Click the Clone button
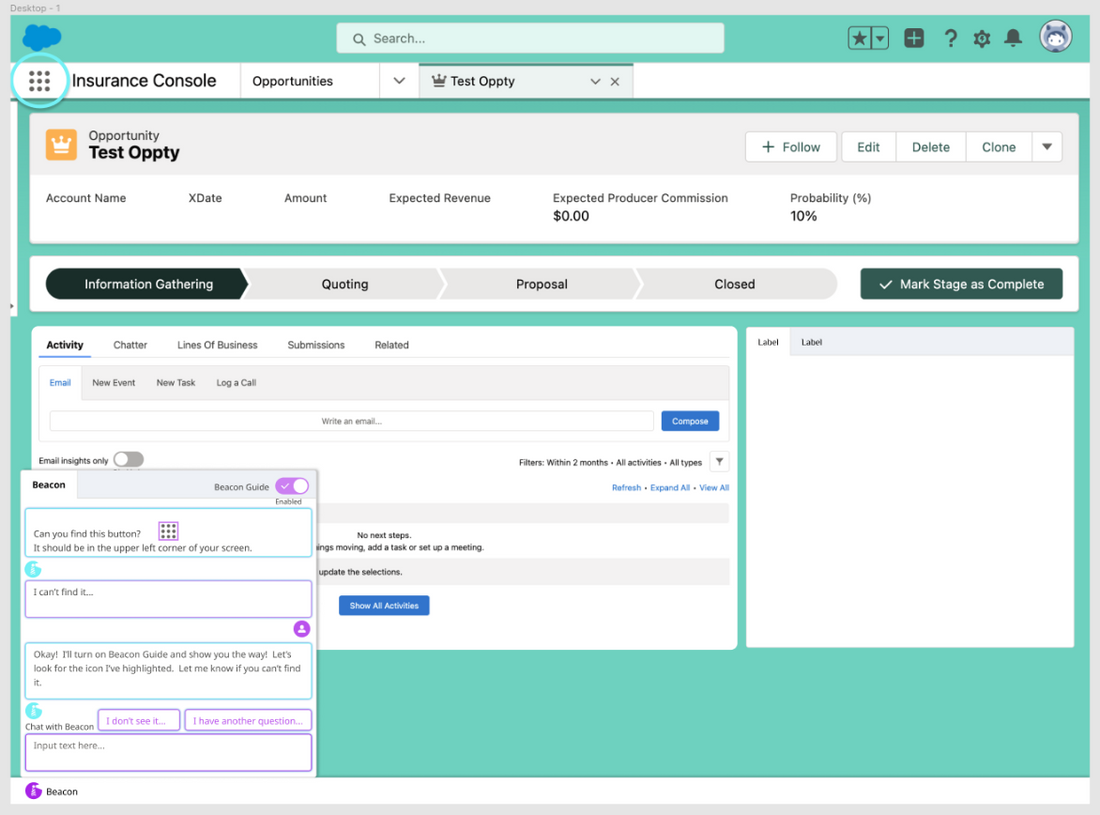 [x=998, y=147]
